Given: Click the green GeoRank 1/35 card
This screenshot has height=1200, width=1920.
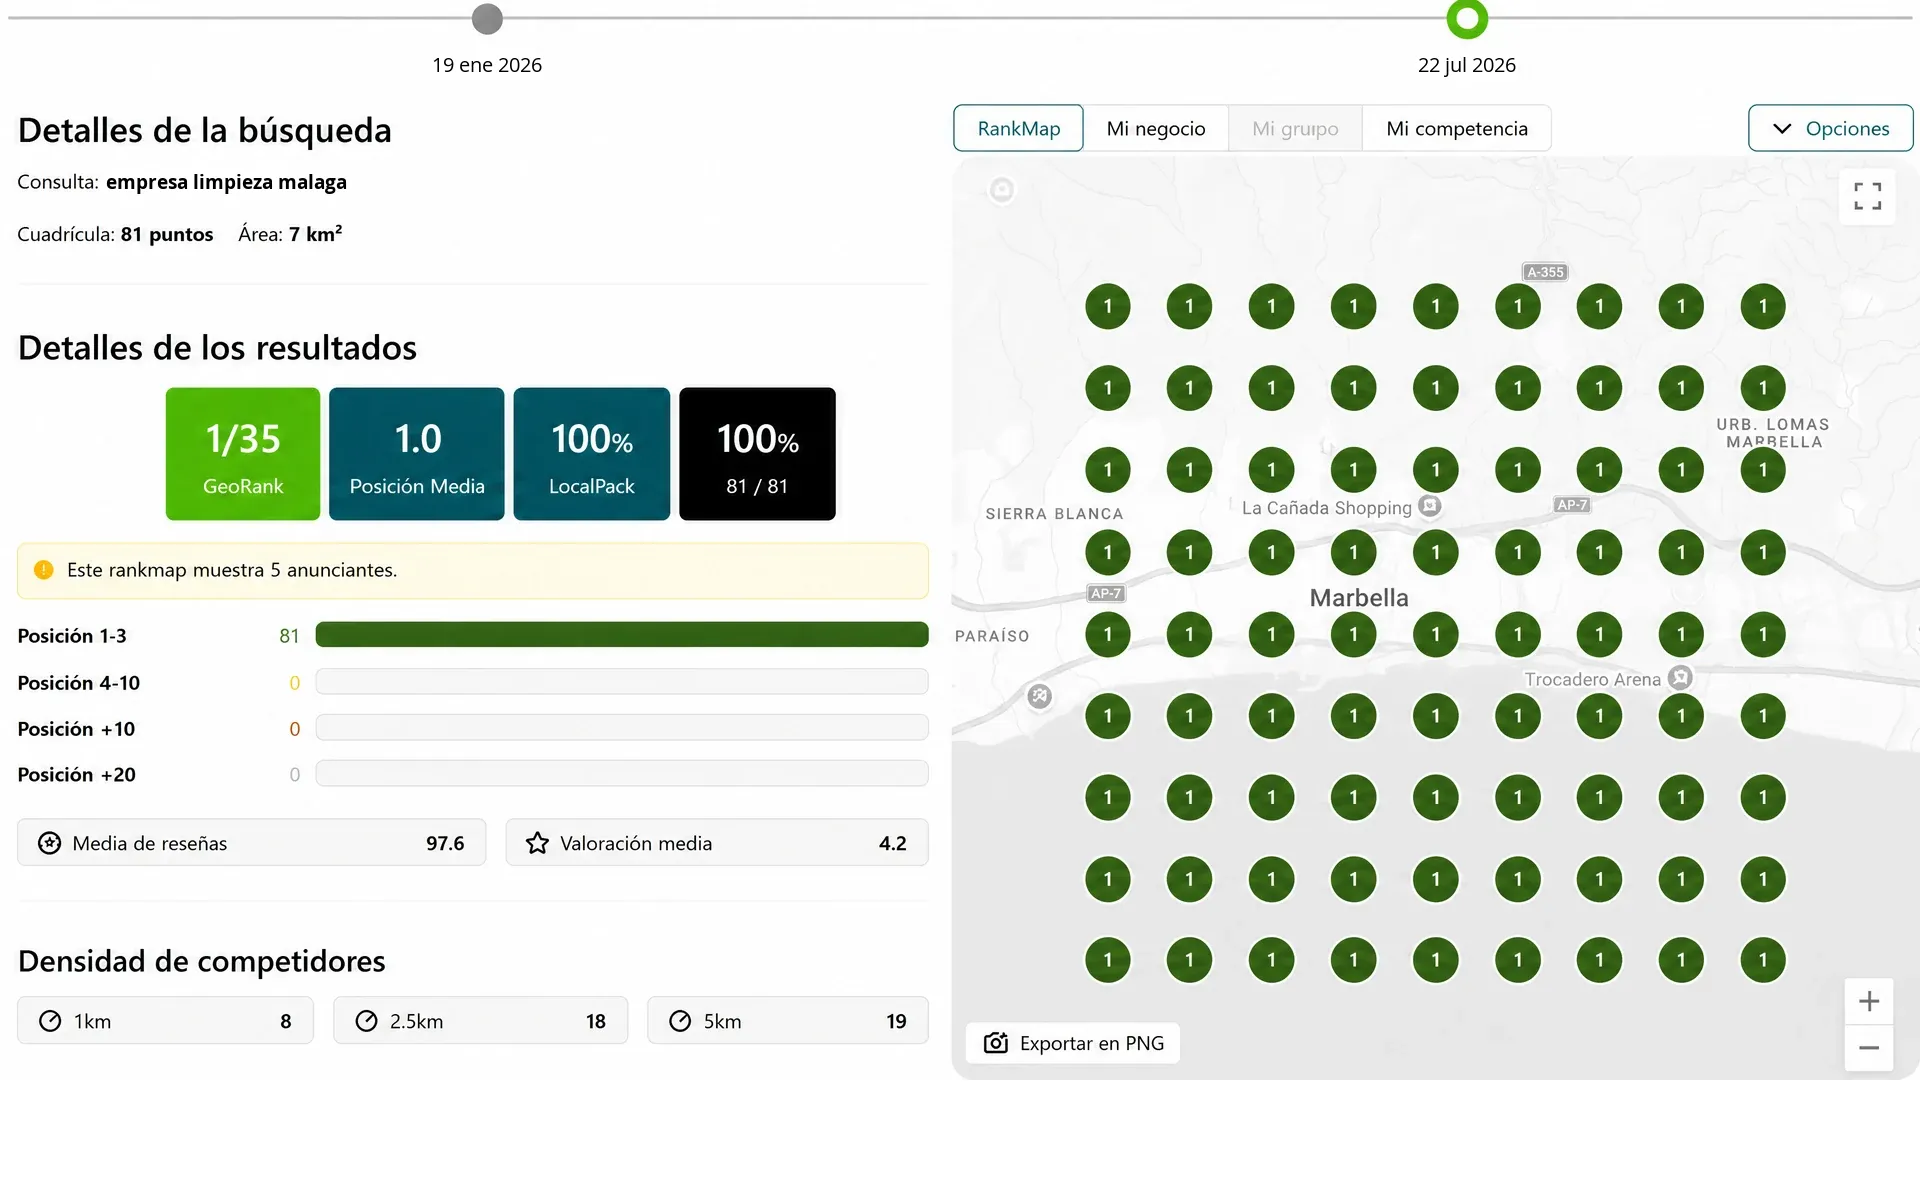Looking at the screenshot, I should [243, 454].
